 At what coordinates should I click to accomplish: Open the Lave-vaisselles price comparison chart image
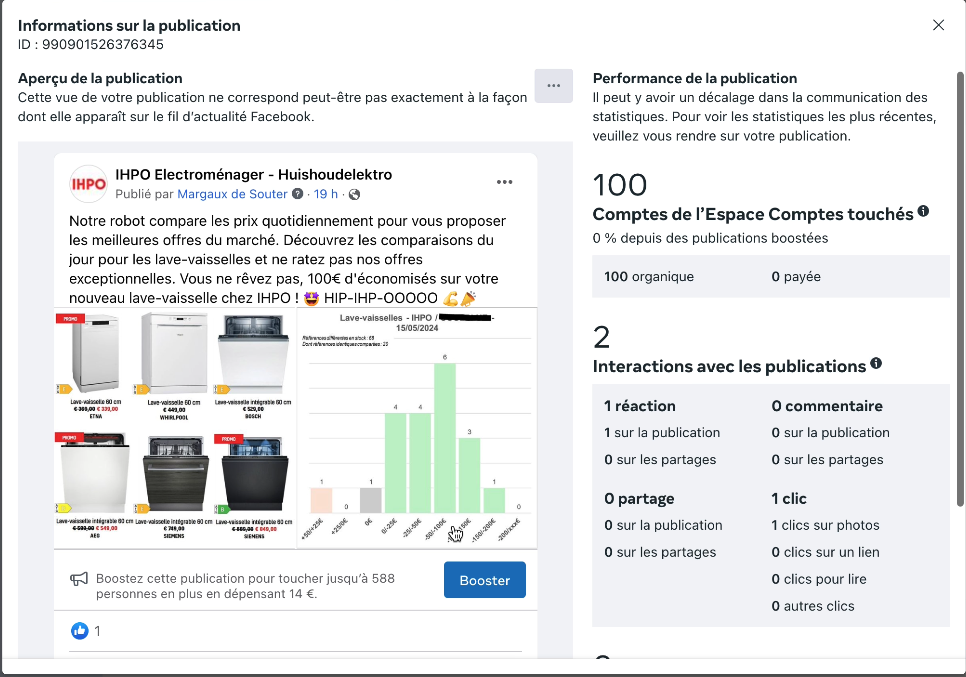pos(417,428)
